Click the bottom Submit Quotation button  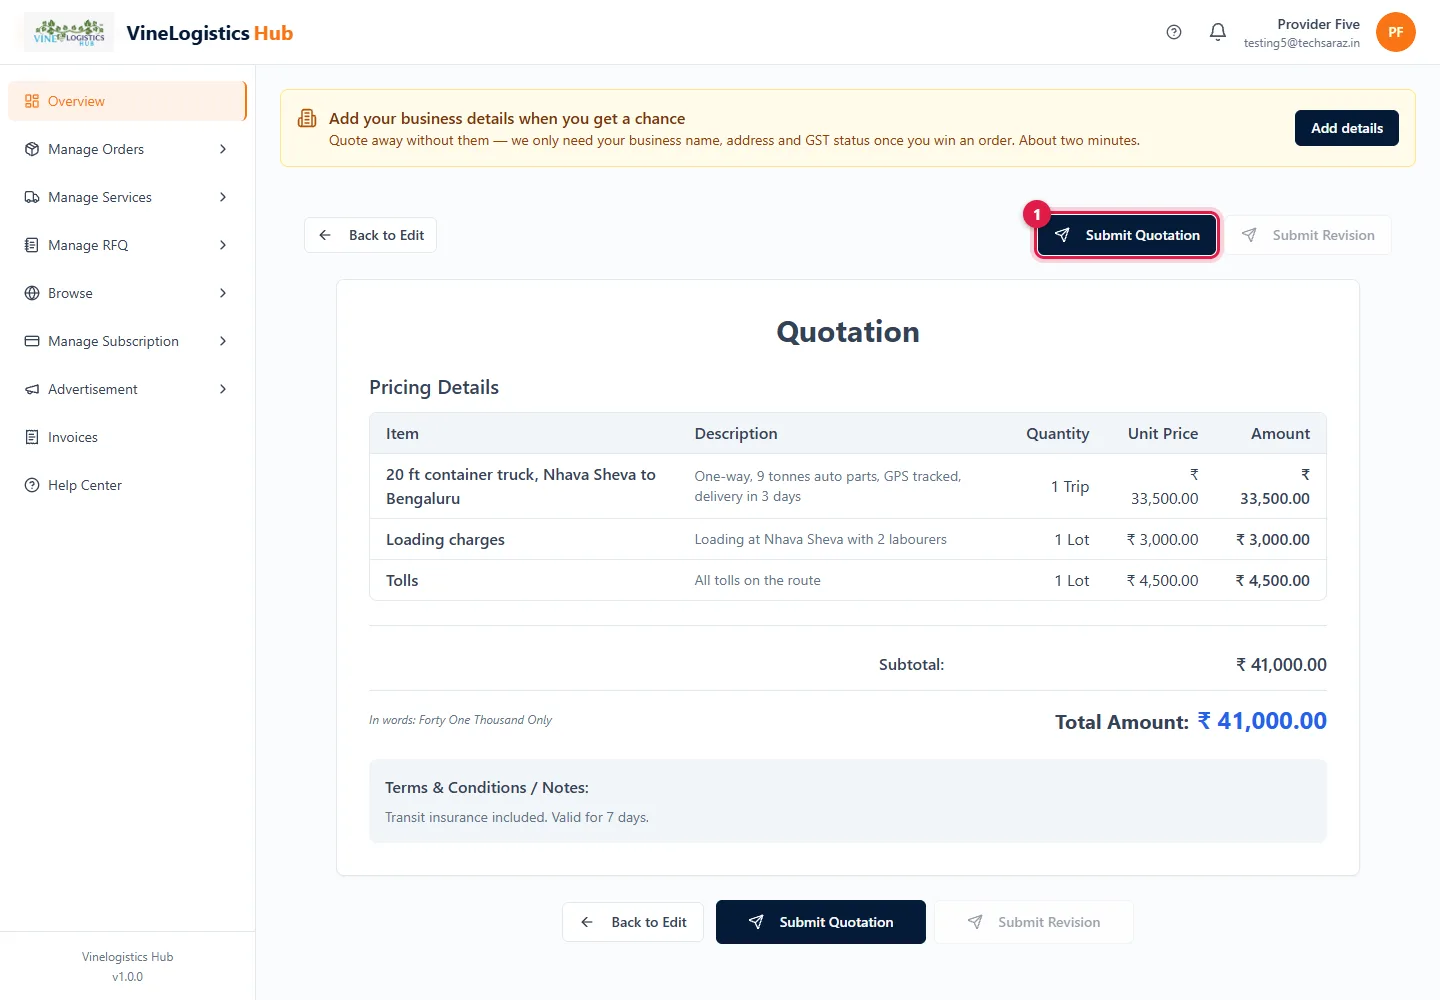[821, 922]
